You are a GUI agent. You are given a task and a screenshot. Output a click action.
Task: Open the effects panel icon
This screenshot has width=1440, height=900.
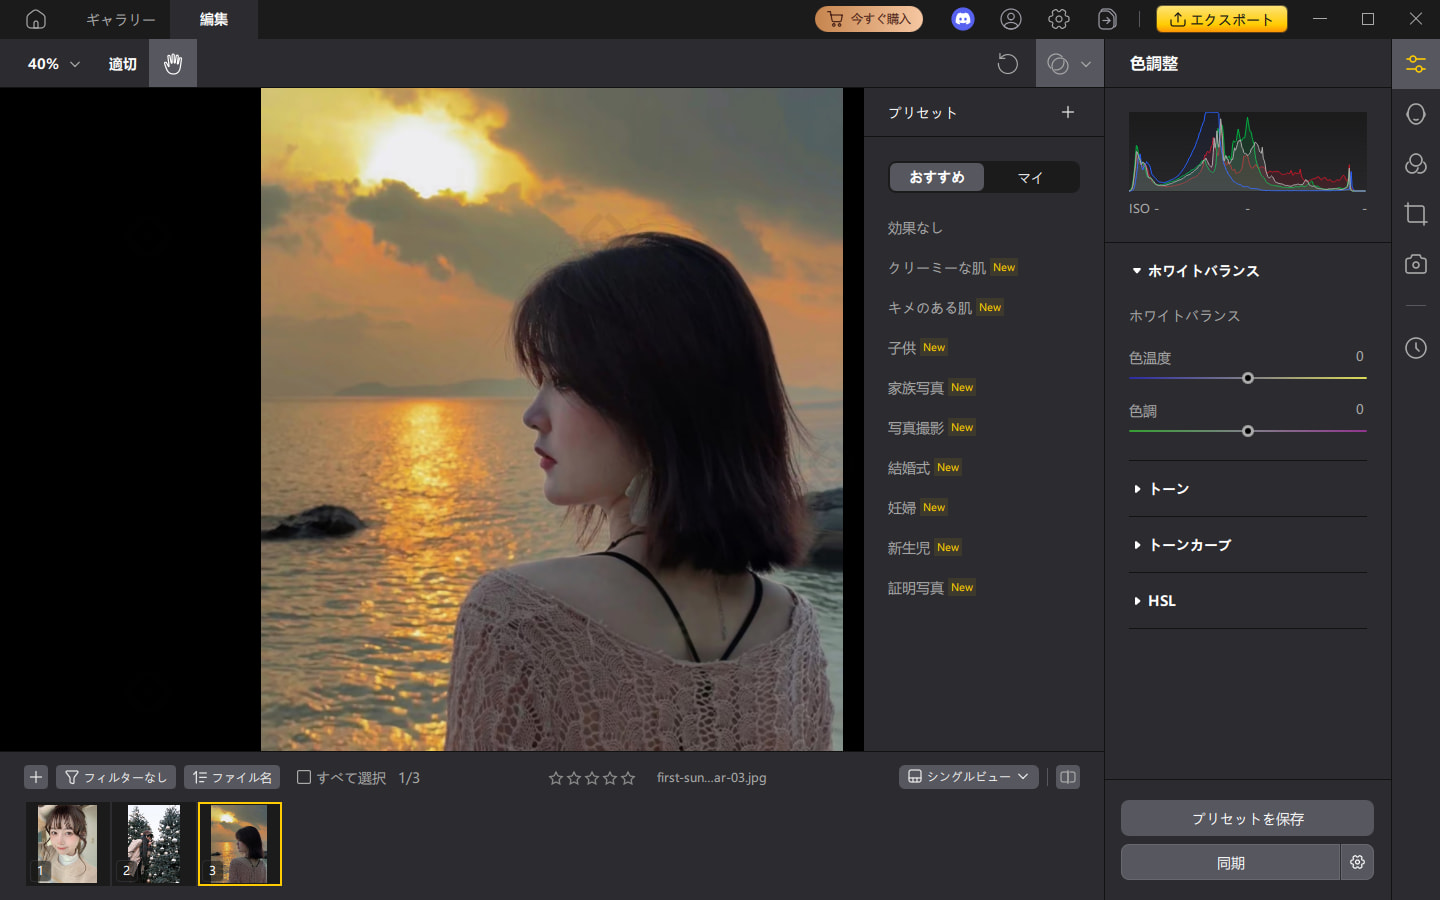pos(1416,164)
